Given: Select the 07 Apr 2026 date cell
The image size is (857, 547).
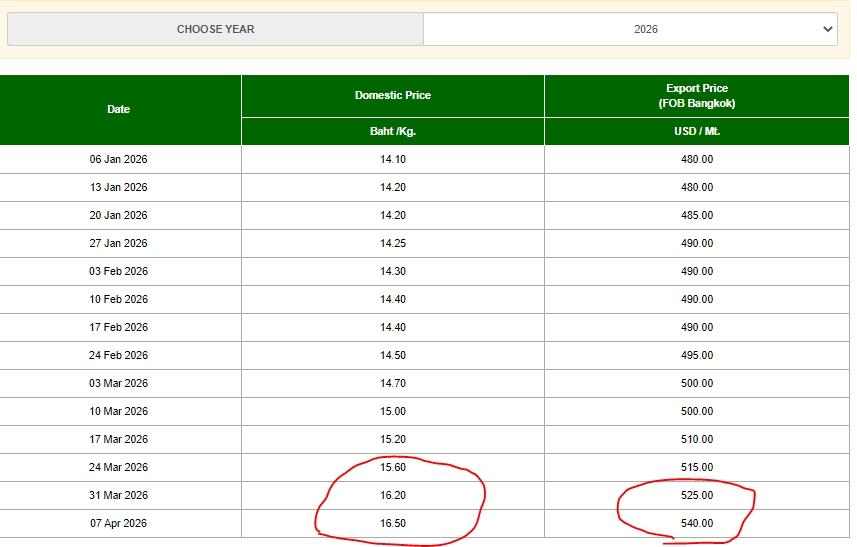Looking at the screenshot, I should 119,523.
